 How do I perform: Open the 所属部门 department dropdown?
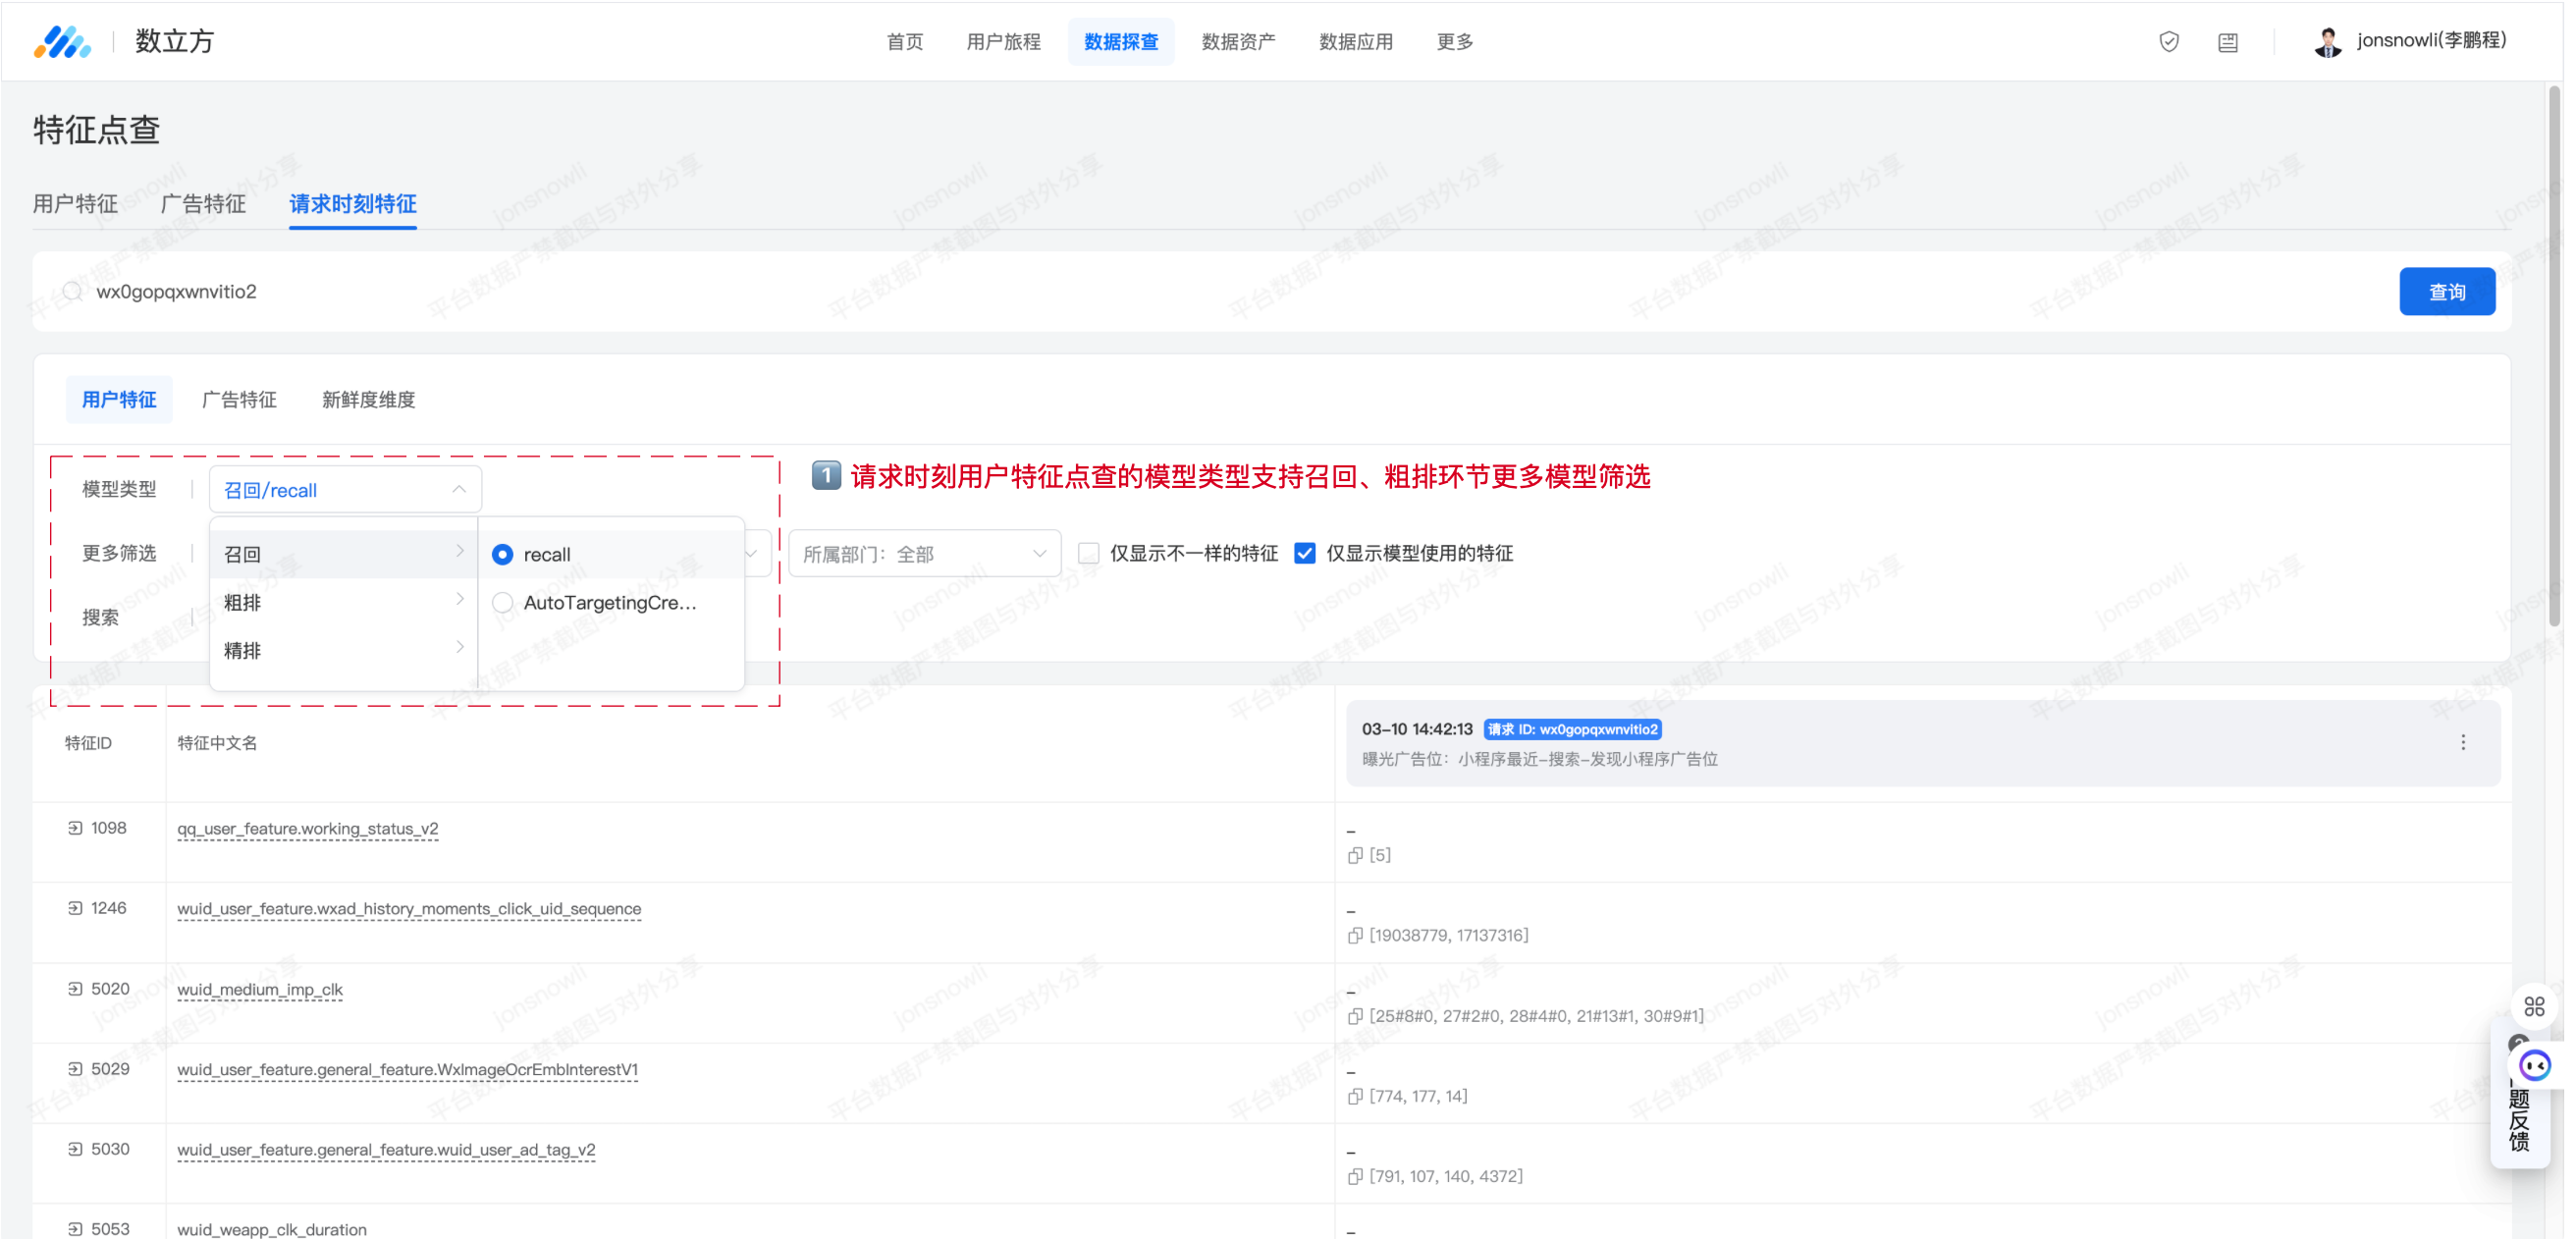[x=924, y=553]
